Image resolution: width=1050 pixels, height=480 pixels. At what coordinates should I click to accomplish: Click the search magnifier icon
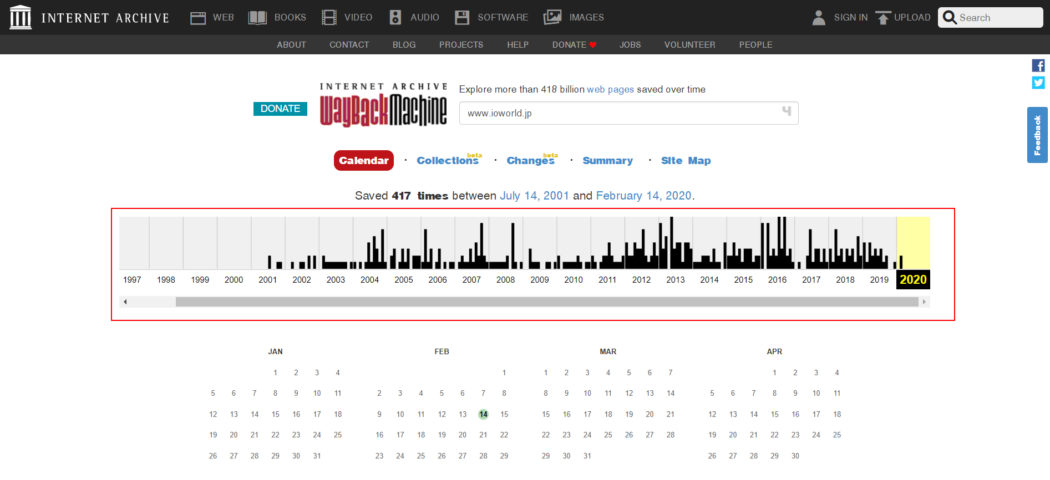click(x=950, y=17)
